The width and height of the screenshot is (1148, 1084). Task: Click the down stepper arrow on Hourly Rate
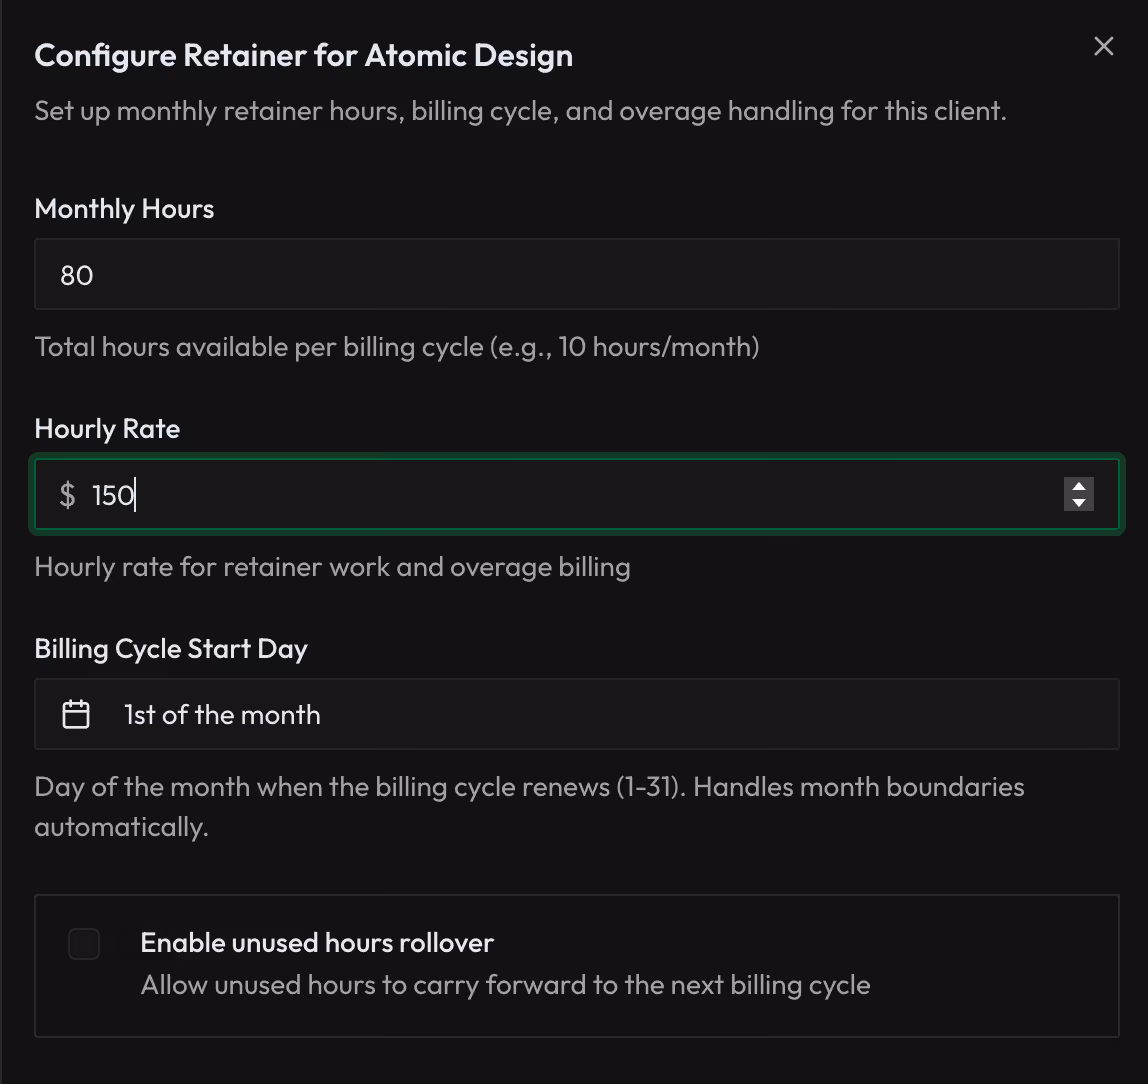[x=1079, y=502]
